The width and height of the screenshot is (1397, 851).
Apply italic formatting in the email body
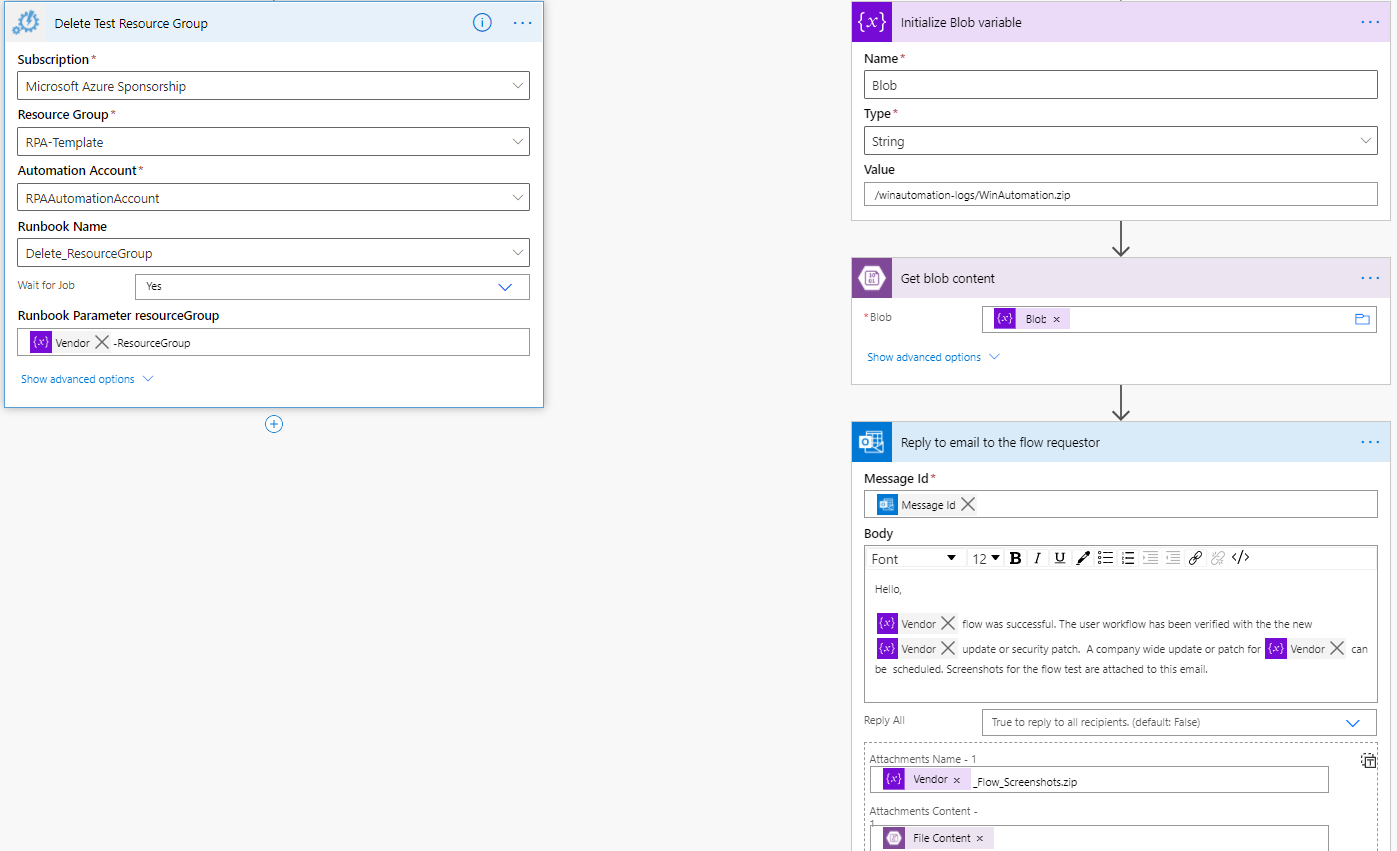(x=1038, y=558)
